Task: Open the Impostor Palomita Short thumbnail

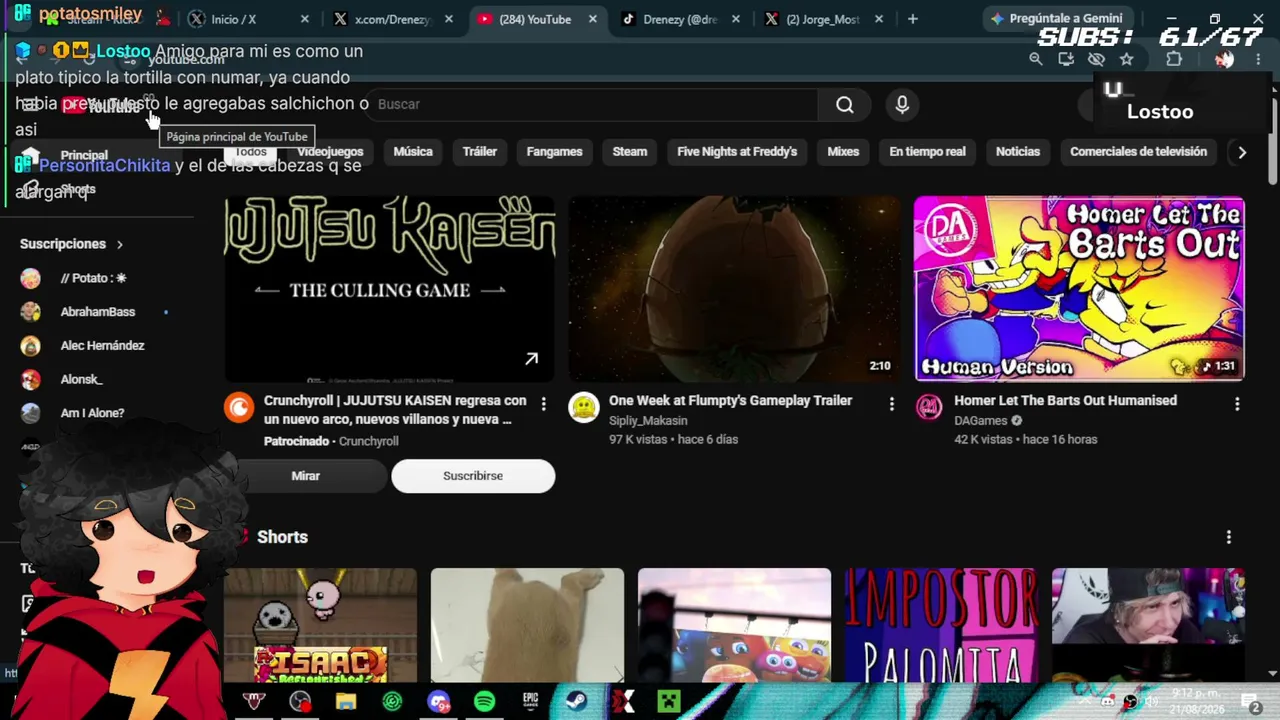Action: pyautogui.click(x=941, y=625)
